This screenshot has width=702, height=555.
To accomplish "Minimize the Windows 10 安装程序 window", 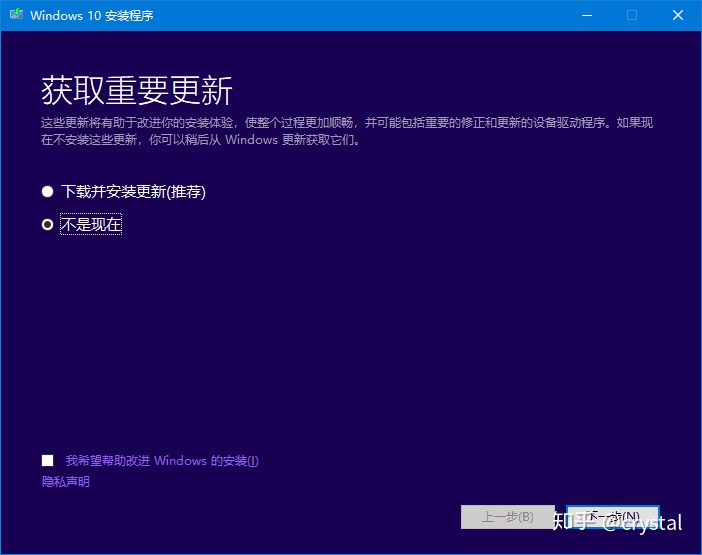I will (x=587, y=15).
